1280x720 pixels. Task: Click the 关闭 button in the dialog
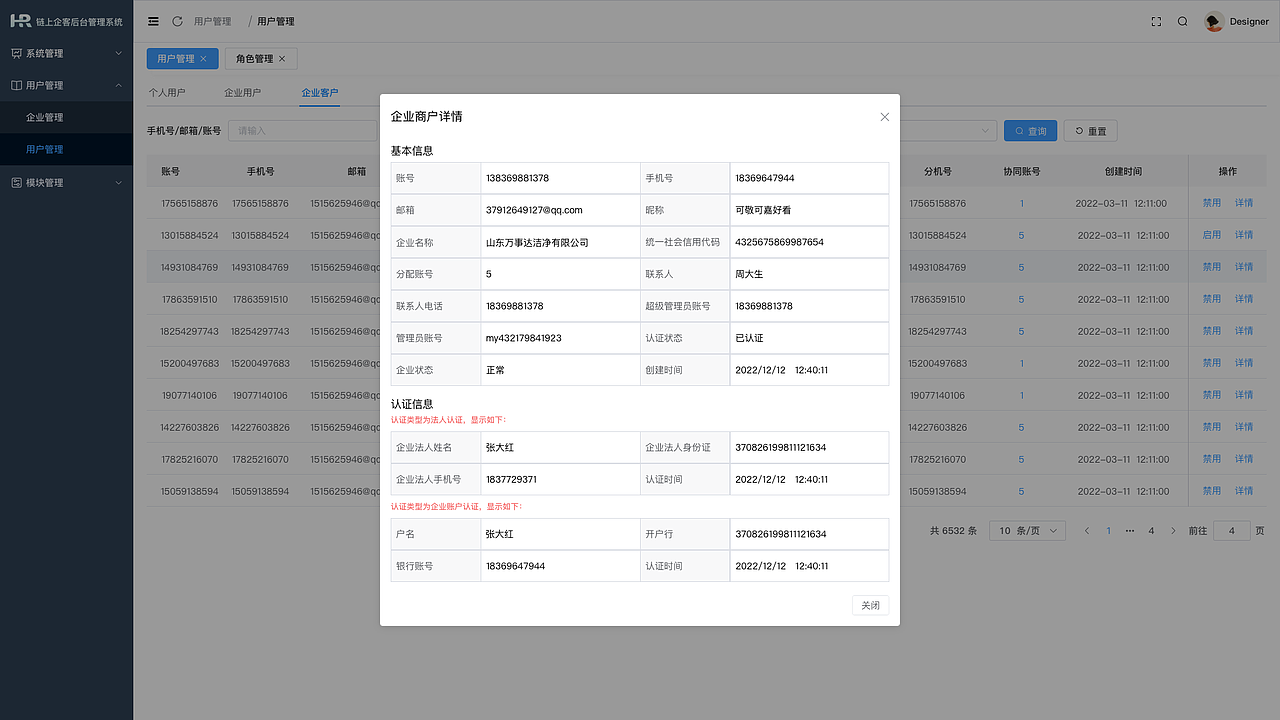pos(869,605)
